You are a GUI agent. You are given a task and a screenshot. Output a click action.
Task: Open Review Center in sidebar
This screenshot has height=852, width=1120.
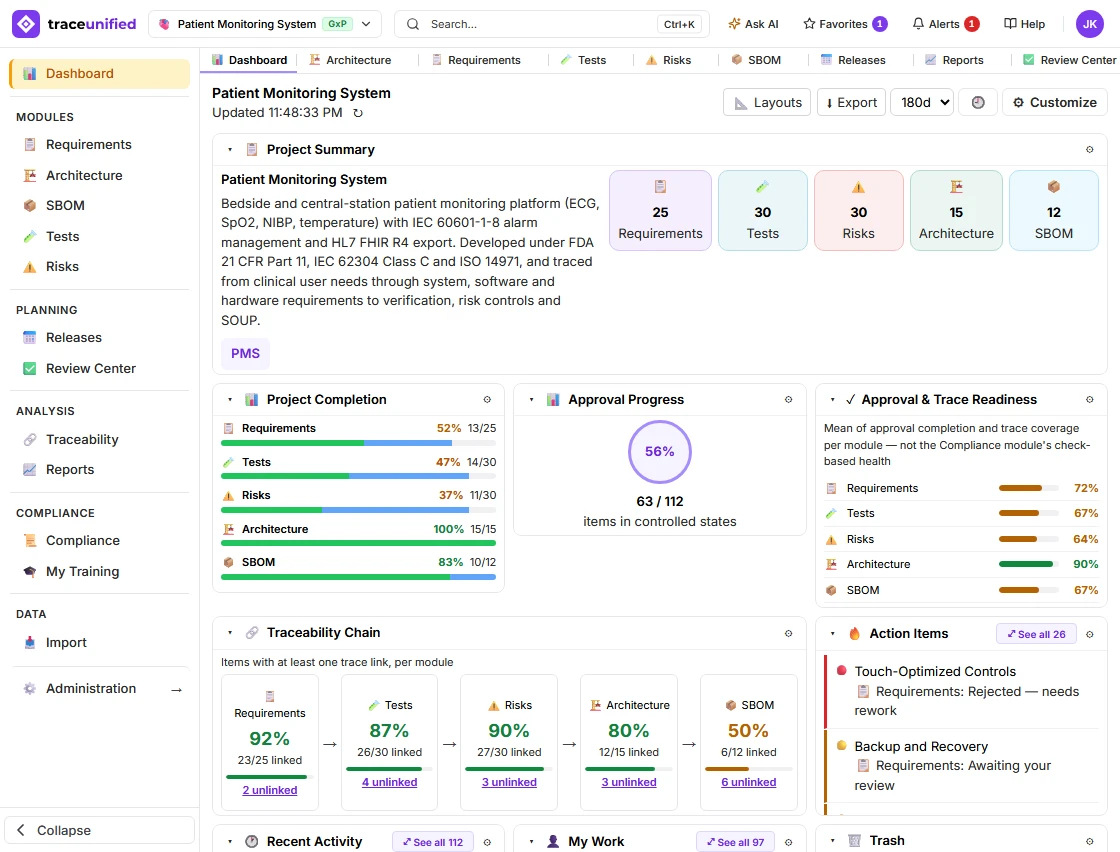click(99, 369)
